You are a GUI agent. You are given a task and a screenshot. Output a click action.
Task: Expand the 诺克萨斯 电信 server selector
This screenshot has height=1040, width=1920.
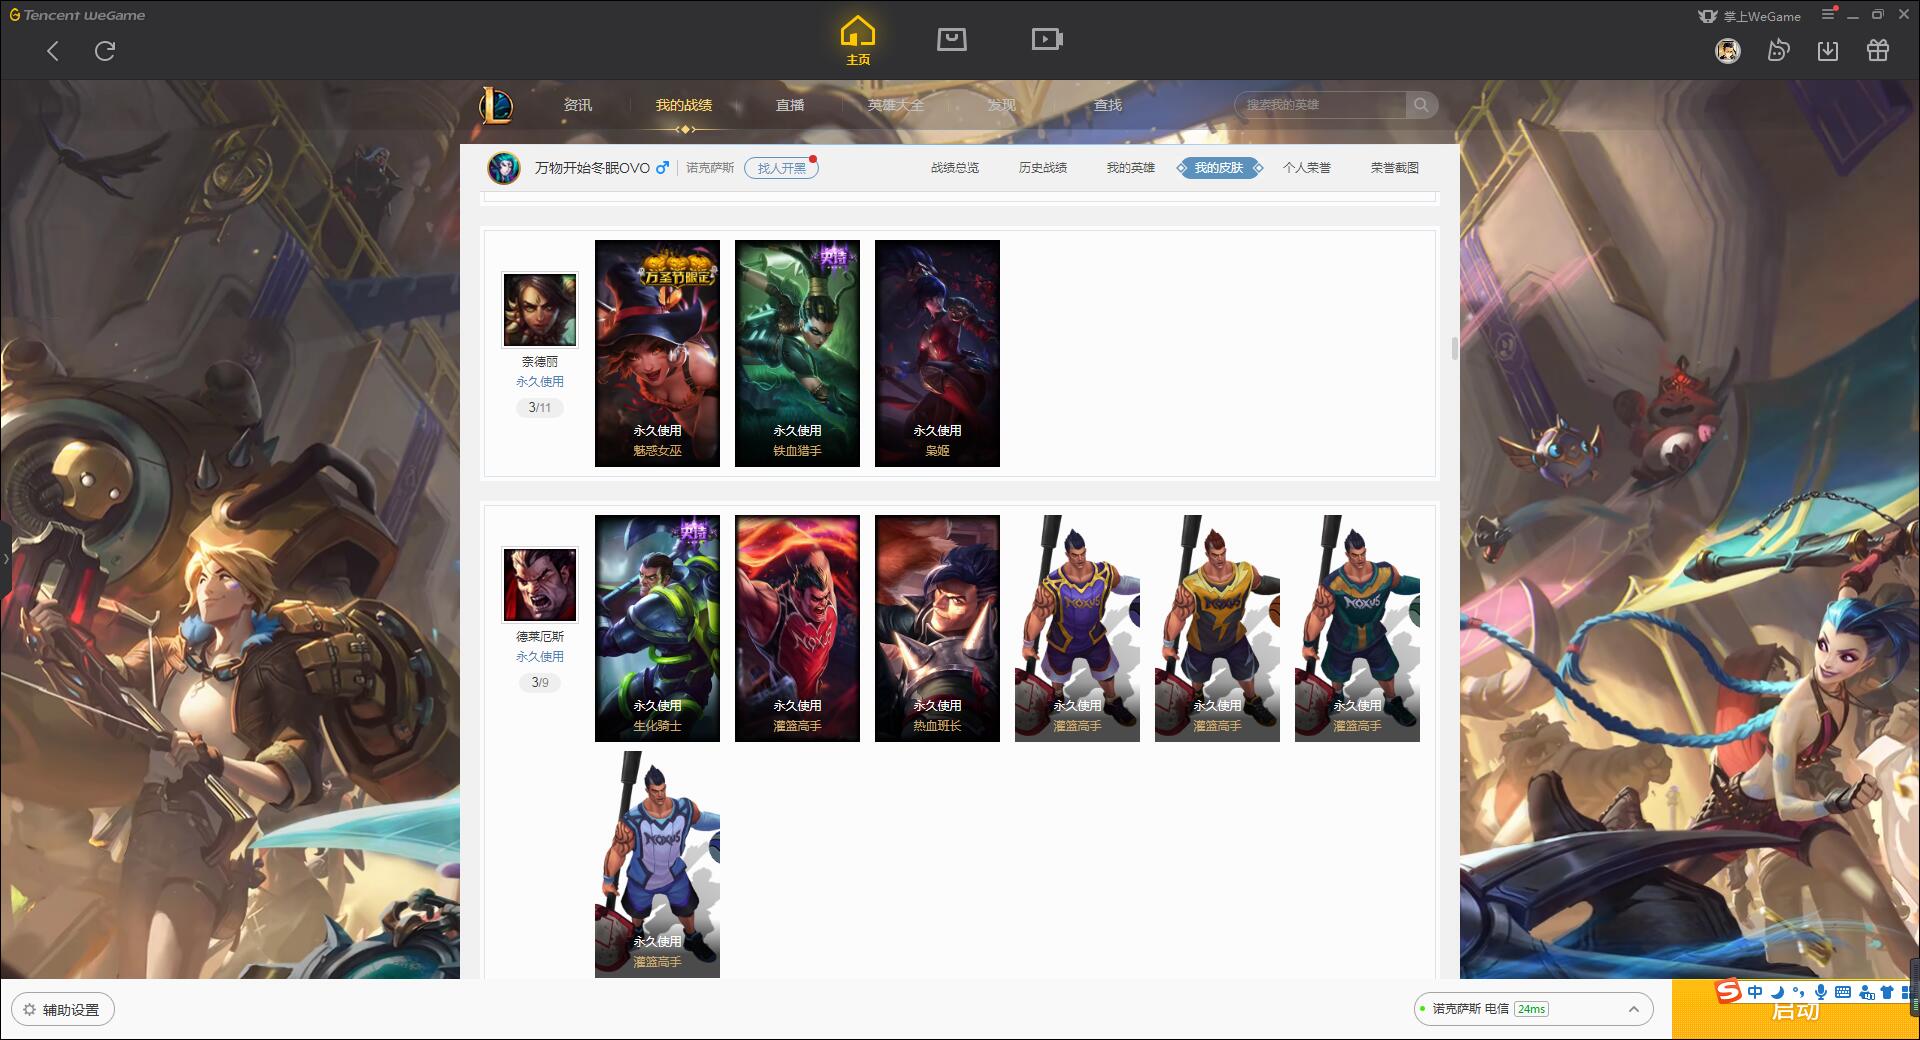[x=1533, y=1009]
